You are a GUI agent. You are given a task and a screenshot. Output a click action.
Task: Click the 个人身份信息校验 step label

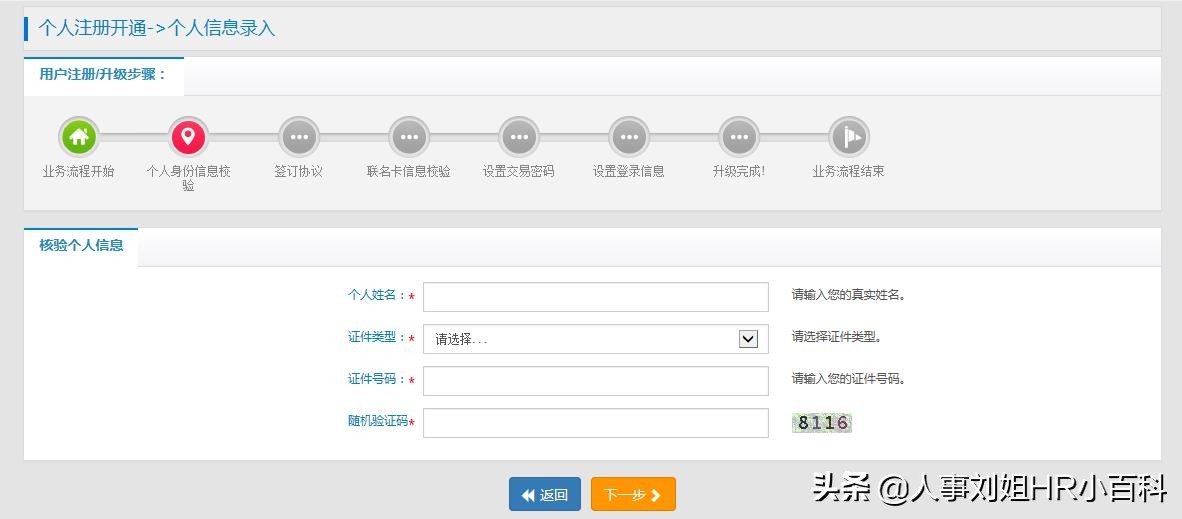(x=188, y=178)
